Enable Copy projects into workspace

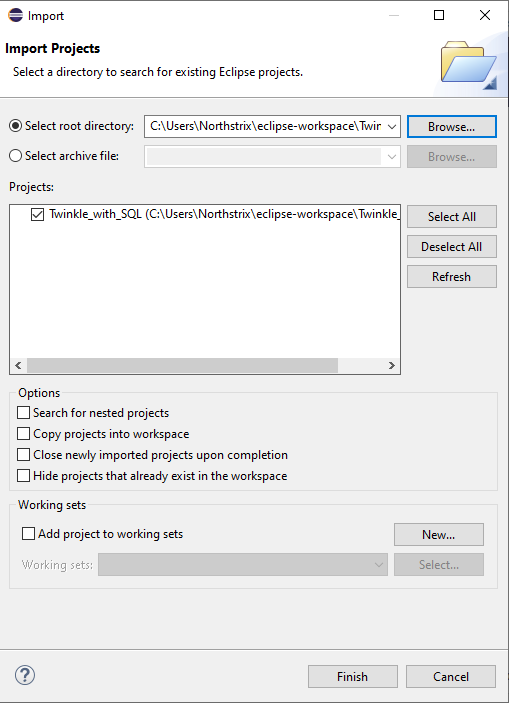[23, 434]
